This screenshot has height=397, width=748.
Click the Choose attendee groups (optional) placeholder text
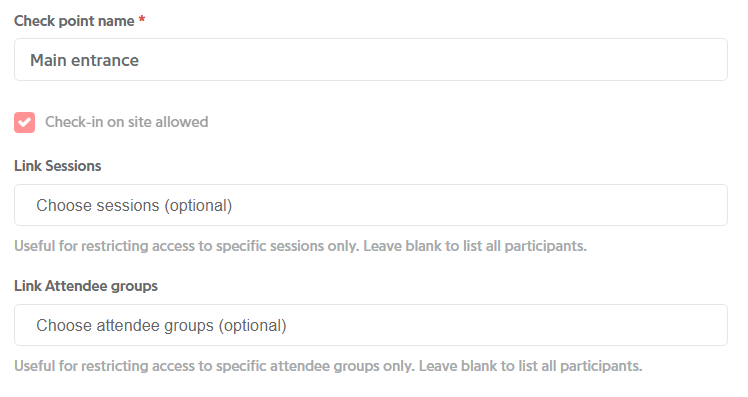click(x=161, y=325)
